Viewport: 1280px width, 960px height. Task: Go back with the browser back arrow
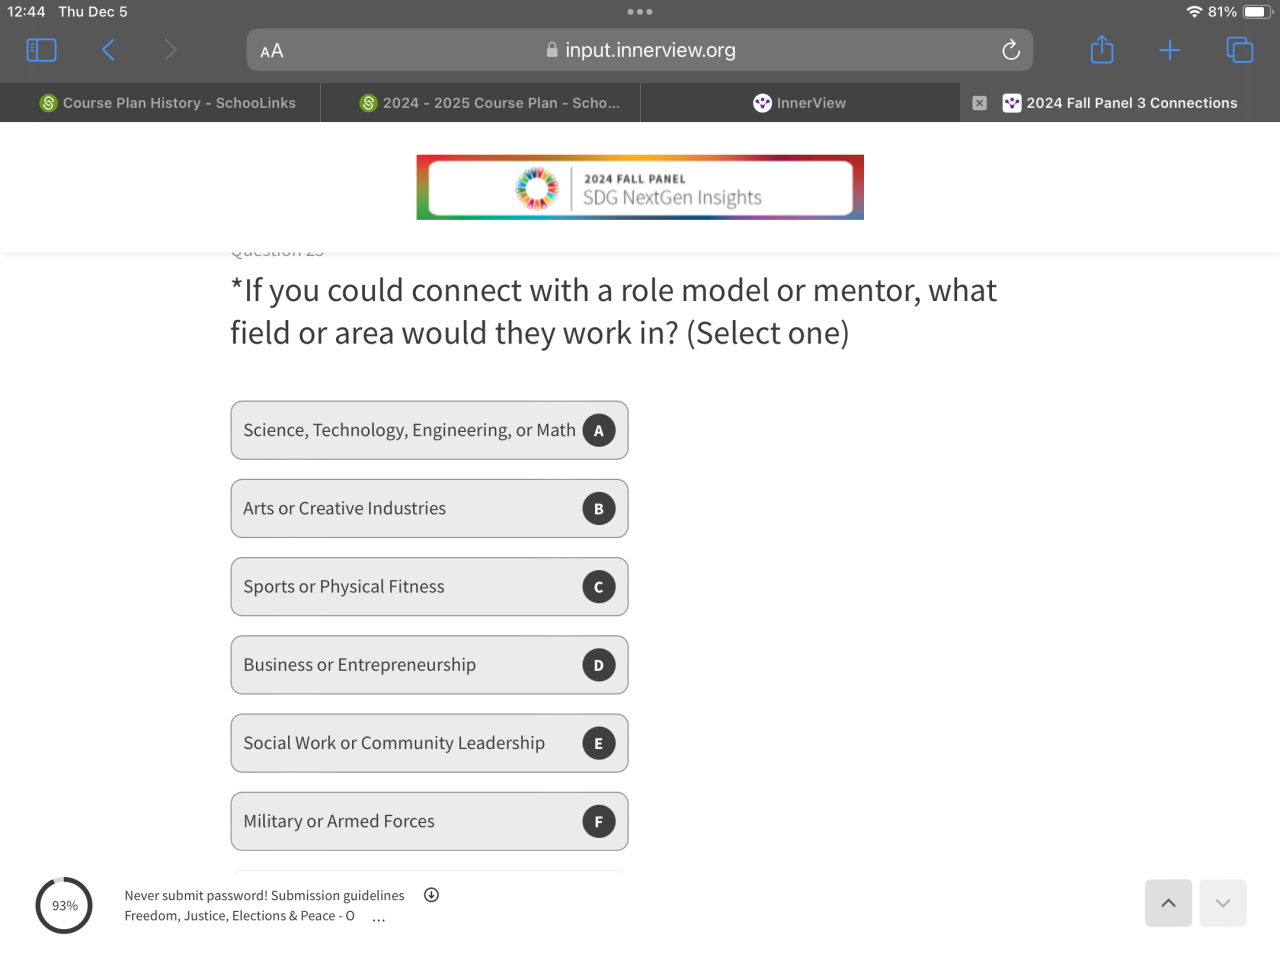point(108,50)
